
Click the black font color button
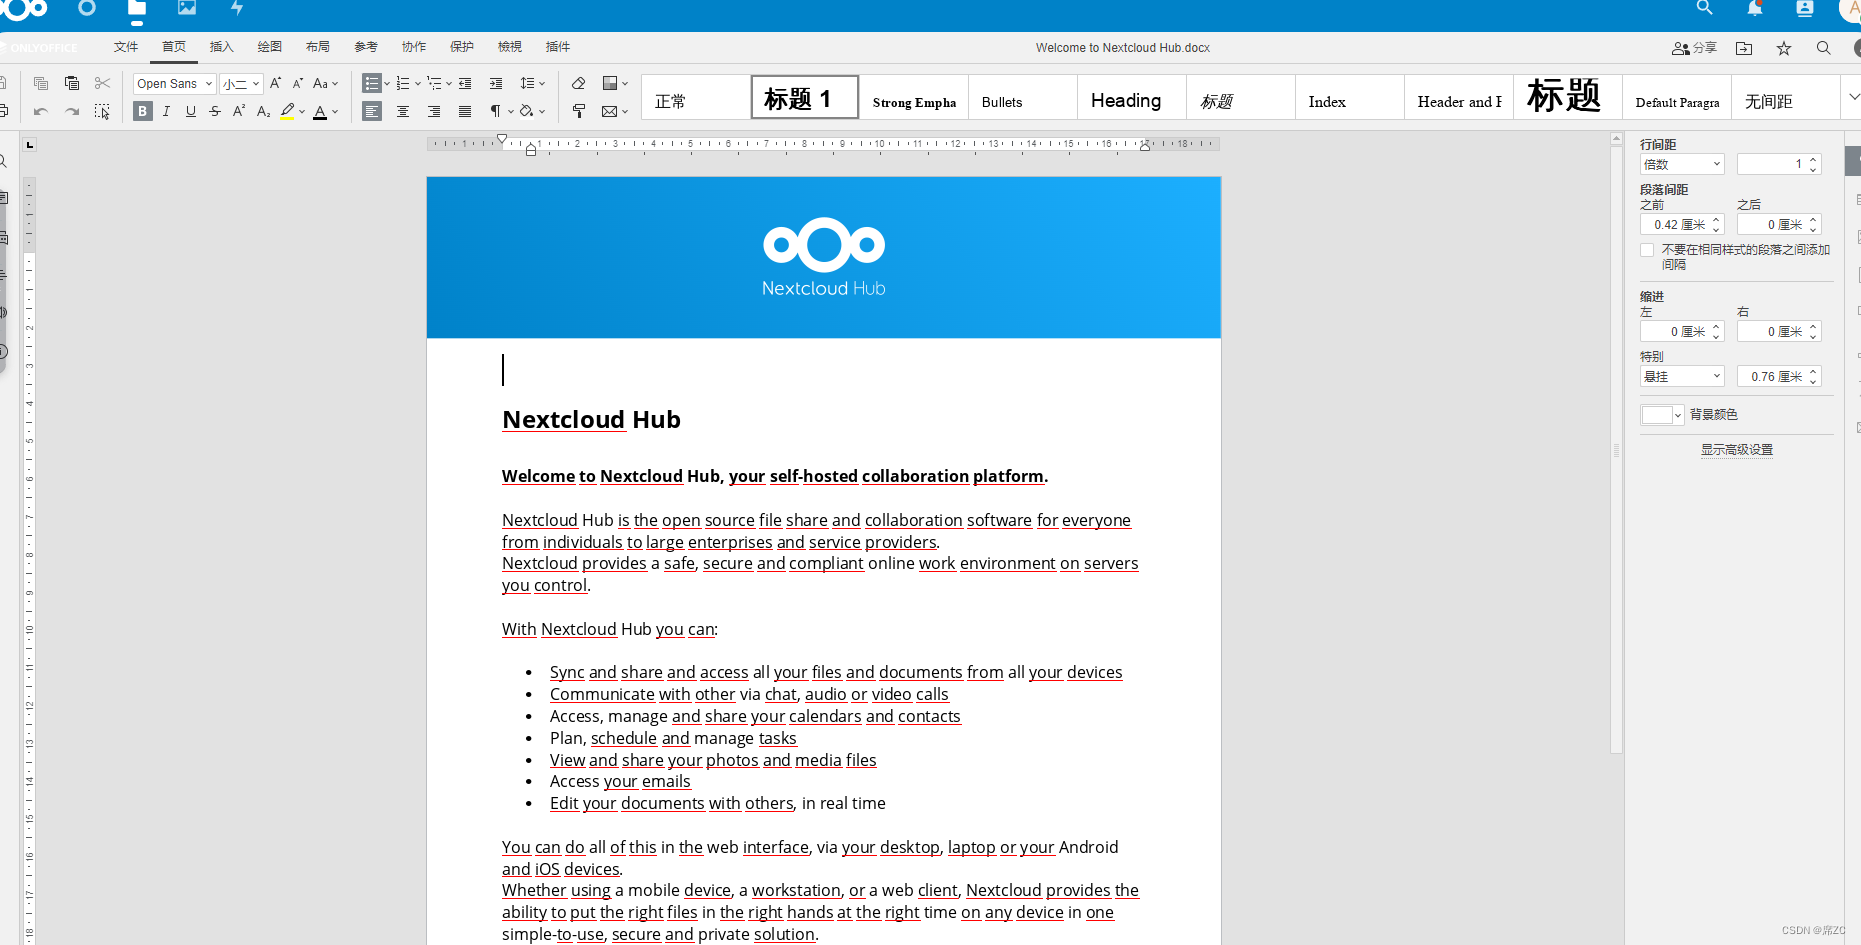click(320, 112)
